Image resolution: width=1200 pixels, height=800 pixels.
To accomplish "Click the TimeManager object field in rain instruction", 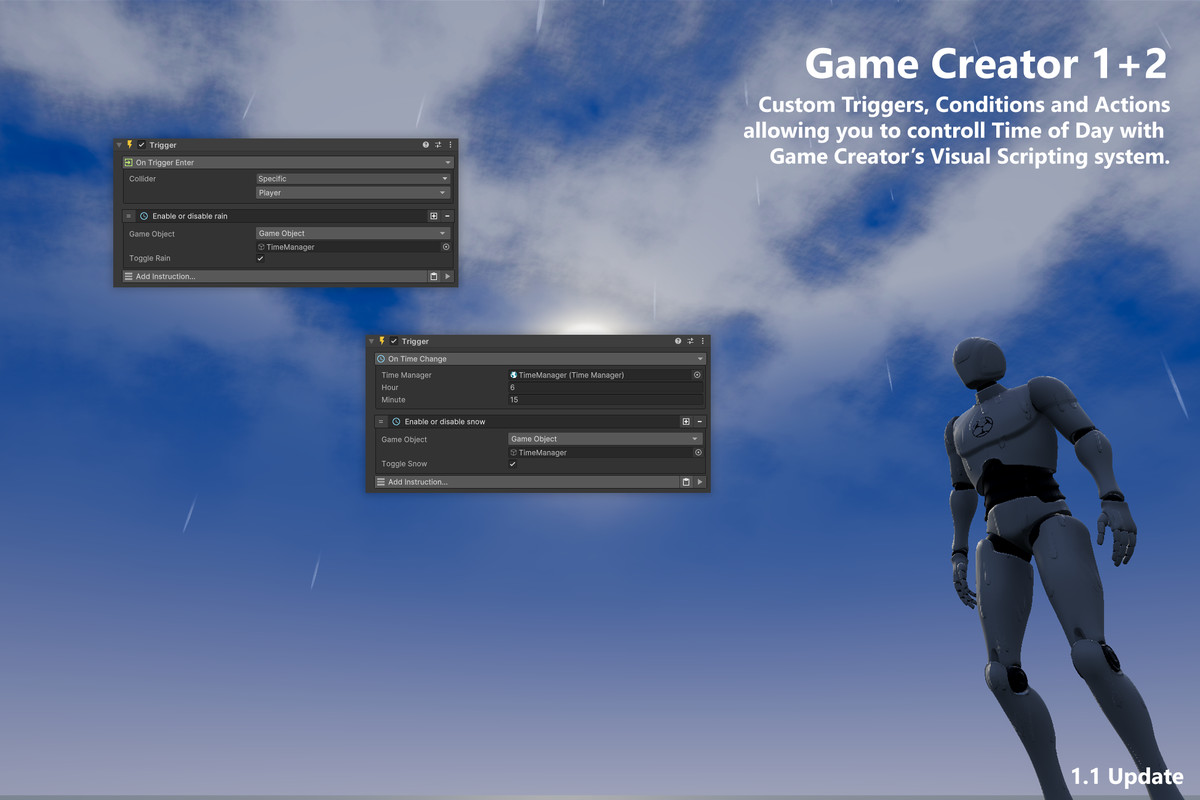I will point(348,247).
